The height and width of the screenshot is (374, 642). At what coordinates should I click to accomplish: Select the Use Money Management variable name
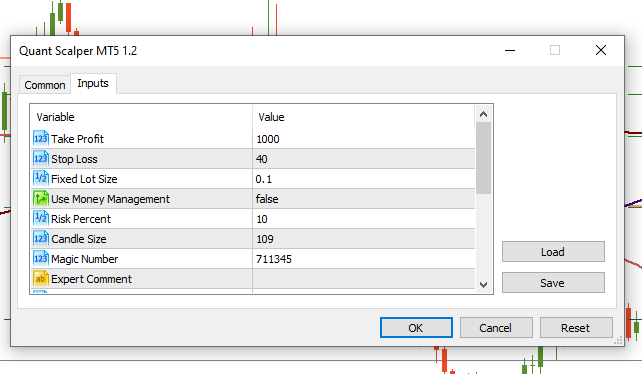(x=110, y=199)
